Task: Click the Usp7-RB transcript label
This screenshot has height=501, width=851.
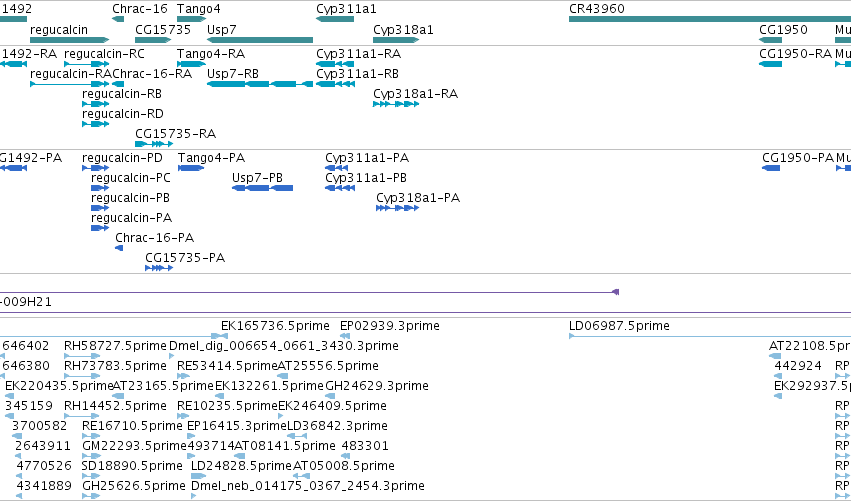Action: coord(233,74)
